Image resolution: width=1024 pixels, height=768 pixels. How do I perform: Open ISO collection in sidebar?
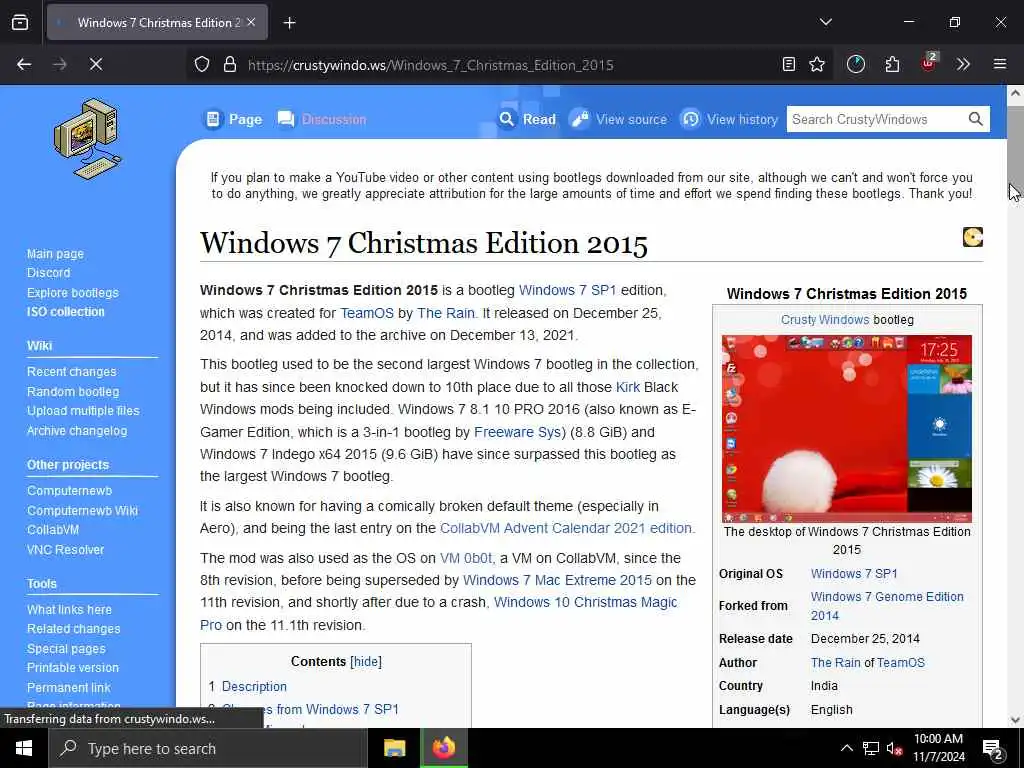(x=65, y=312)
